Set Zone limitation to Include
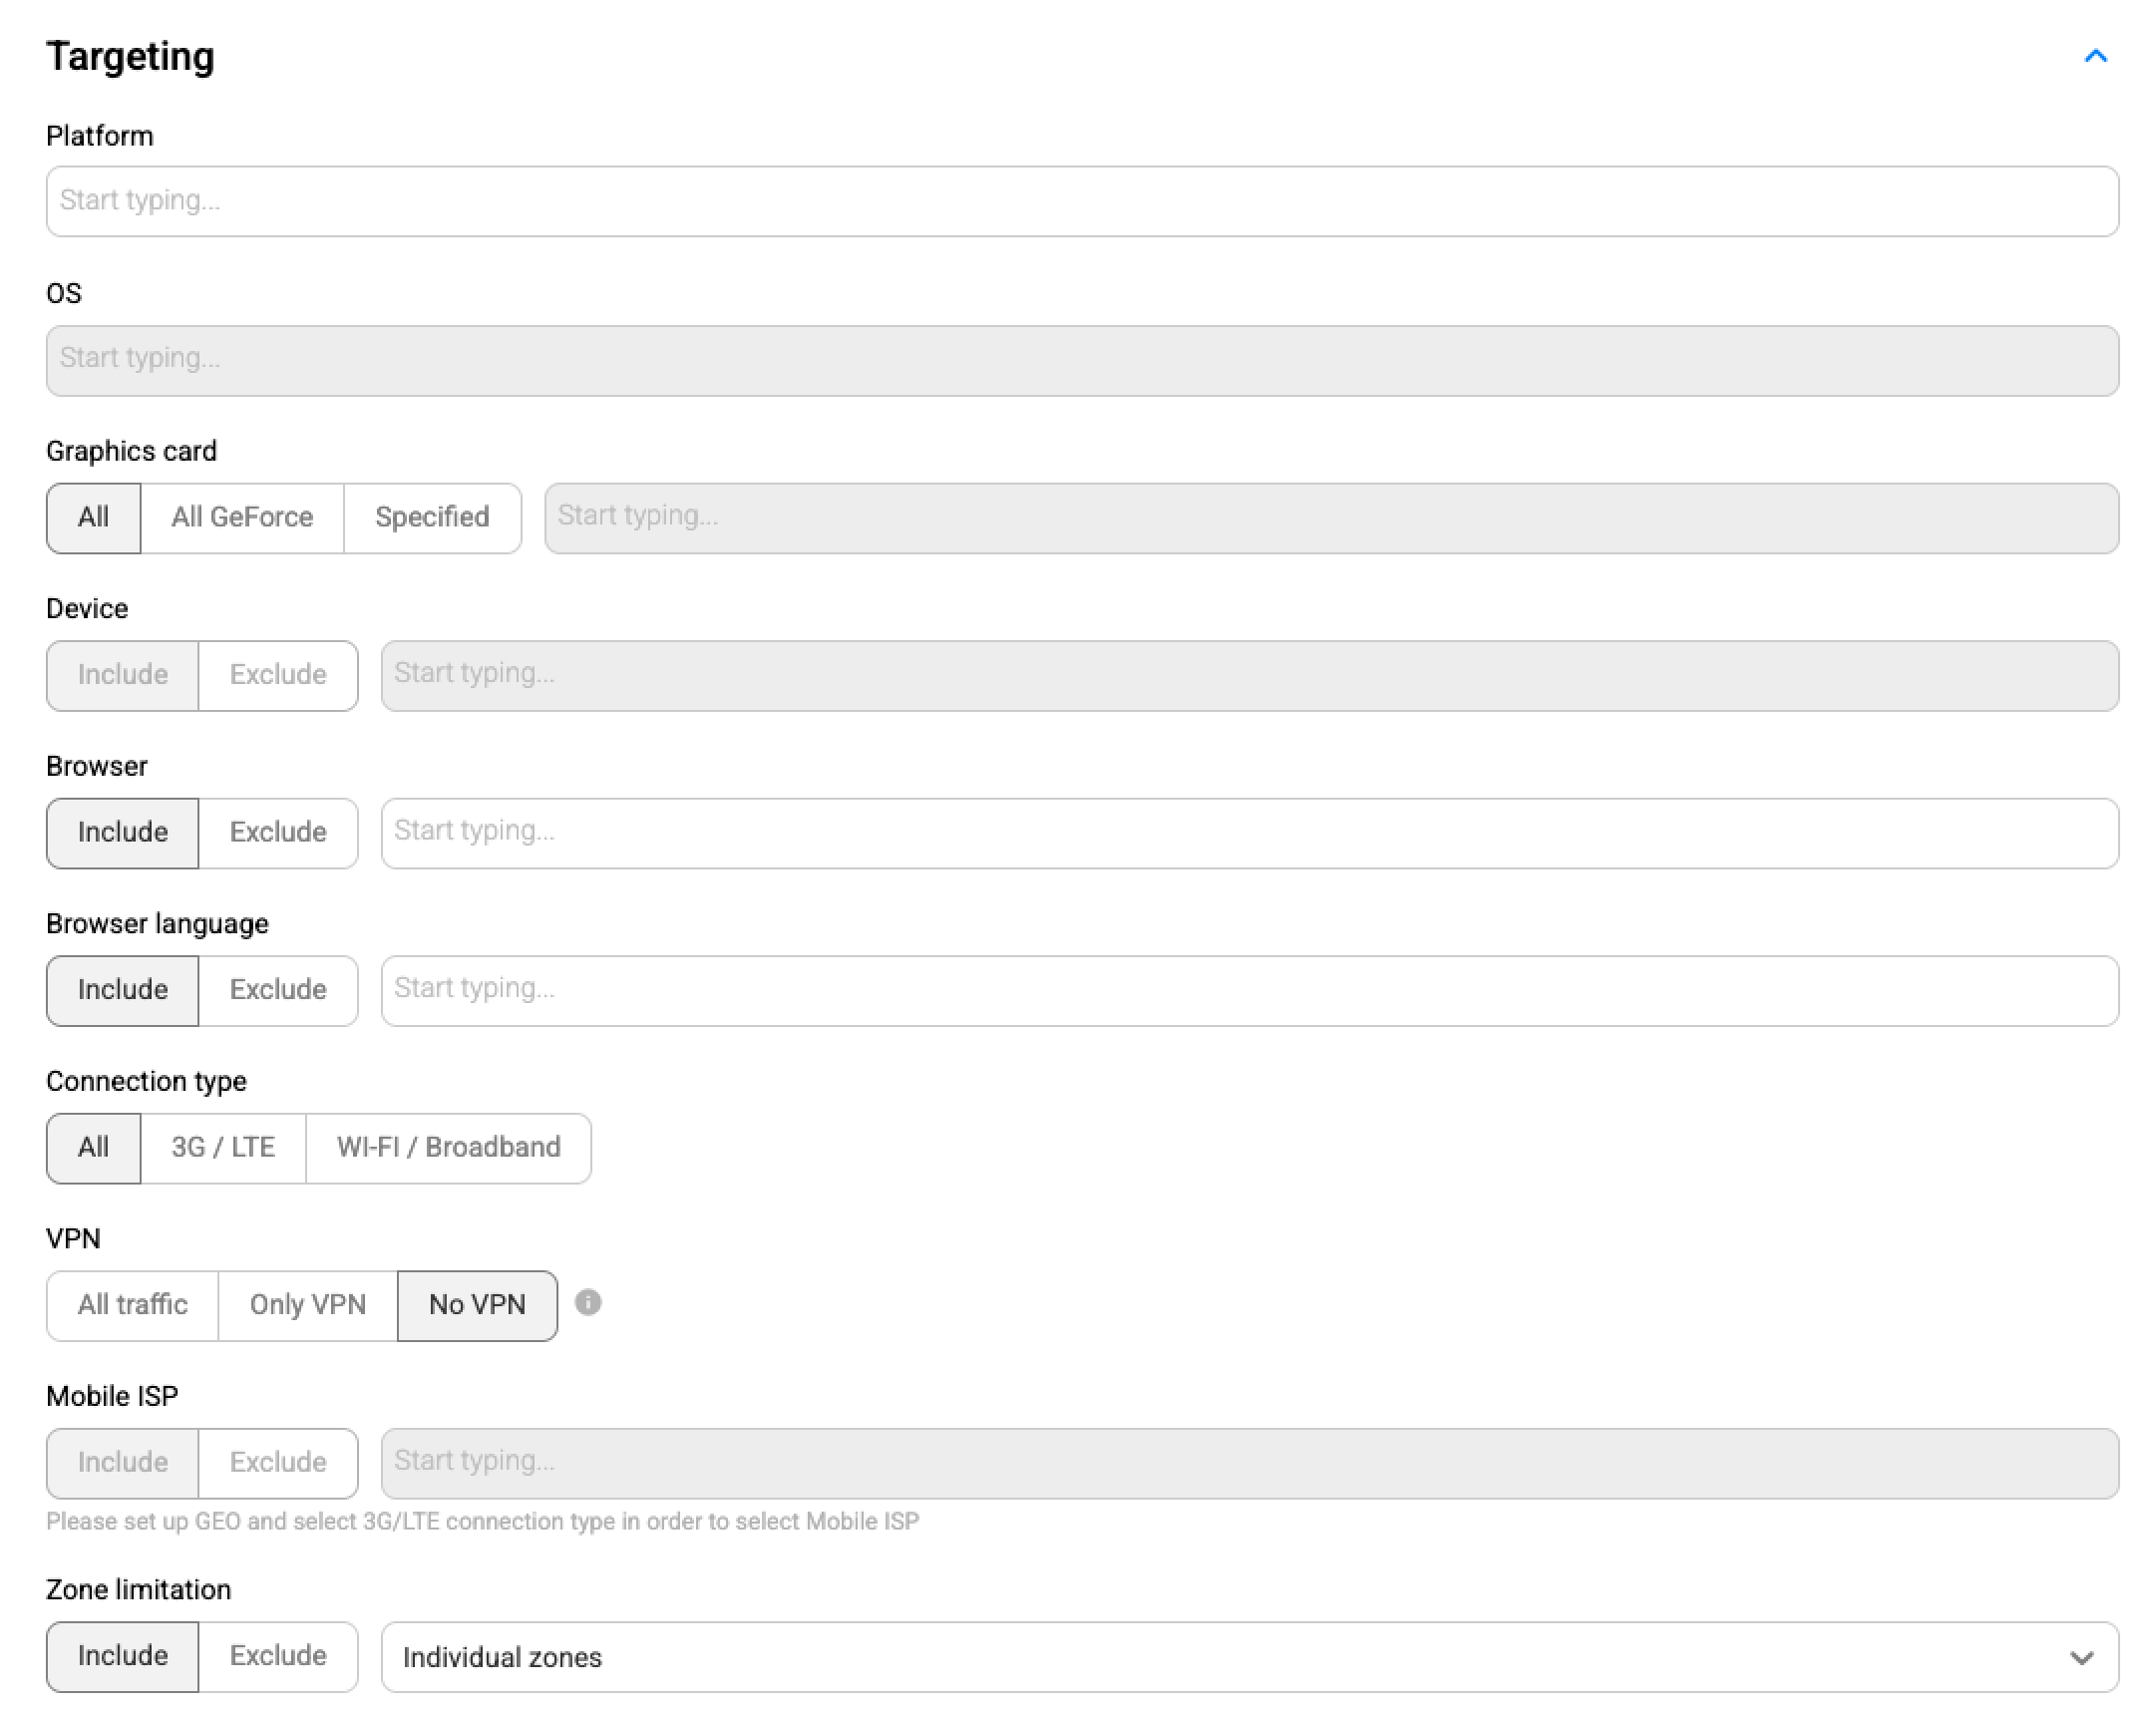The height and width of the screenshot is (1713, 2156). point(122,1656)
